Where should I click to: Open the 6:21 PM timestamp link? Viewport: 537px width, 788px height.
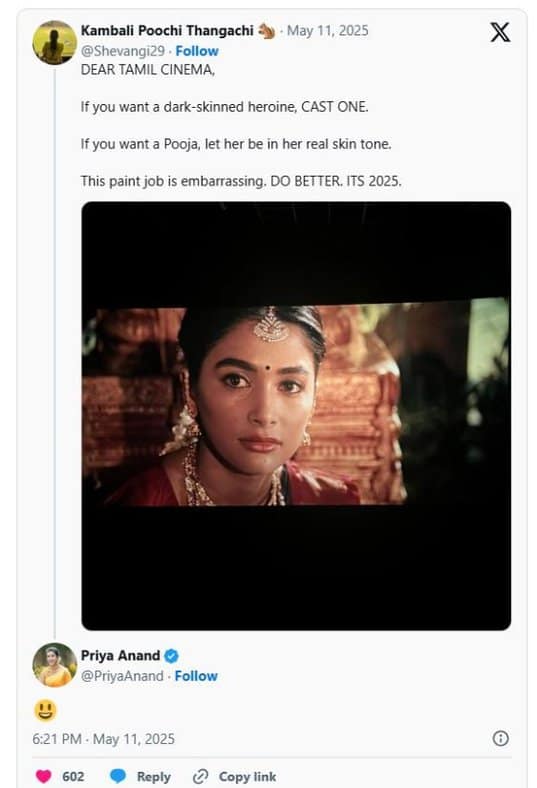click(103, 739)
